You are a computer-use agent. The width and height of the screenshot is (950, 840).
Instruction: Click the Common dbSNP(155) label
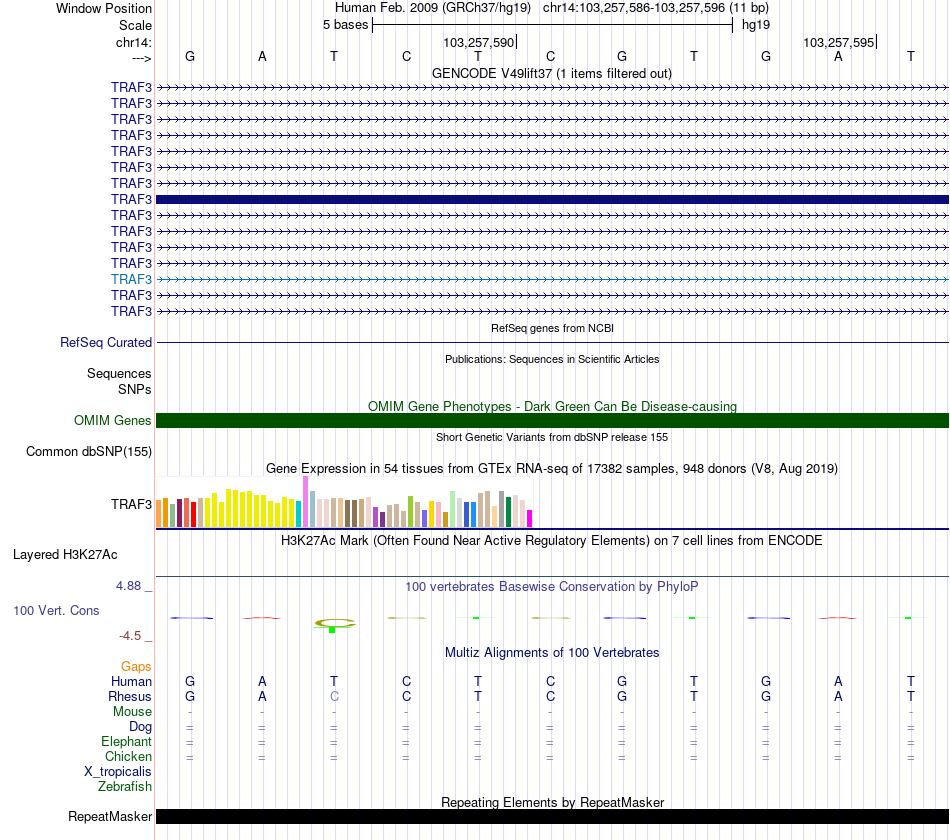pyautogui.click(x=88, y=452)
